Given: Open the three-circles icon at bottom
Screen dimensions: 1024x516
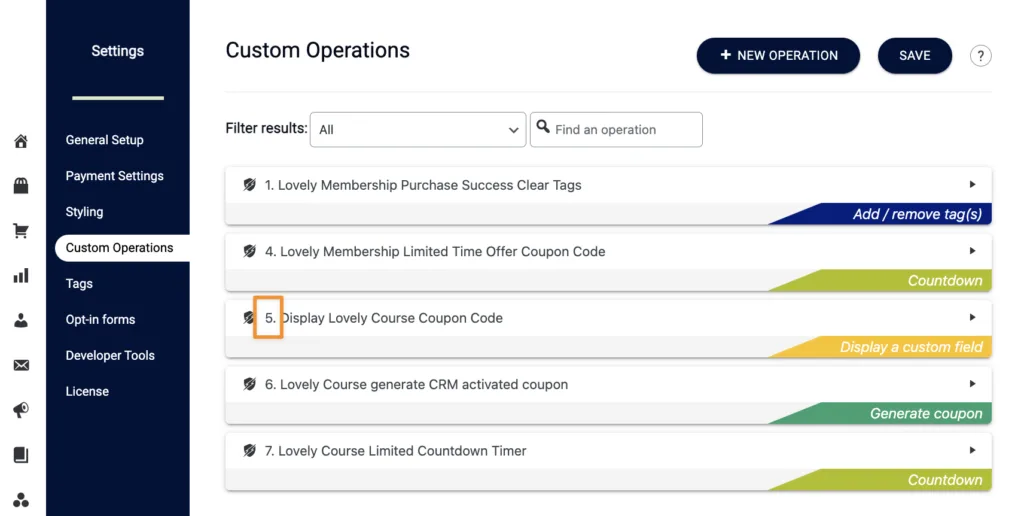Looking at the screenshot, I should 21,500.
